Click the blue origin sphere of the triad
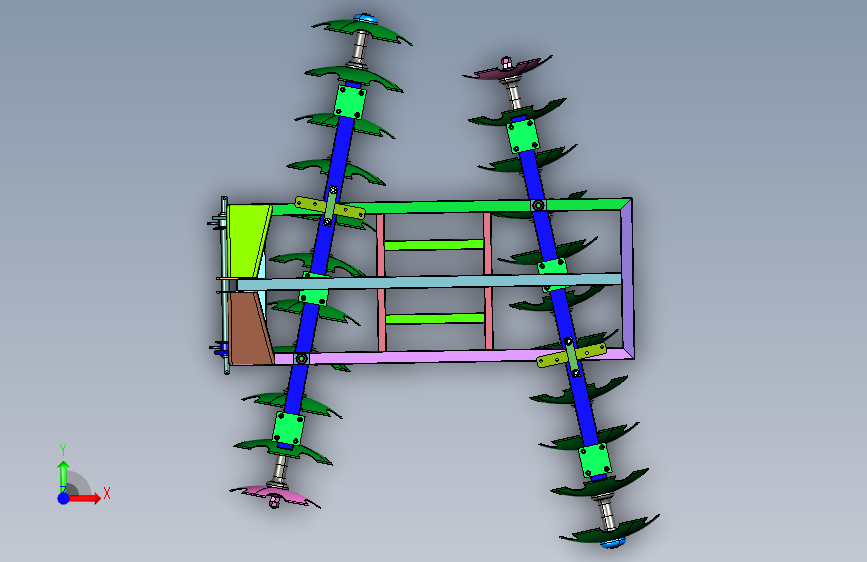This screenshot has width=867, height=562. tap(64, 498)
